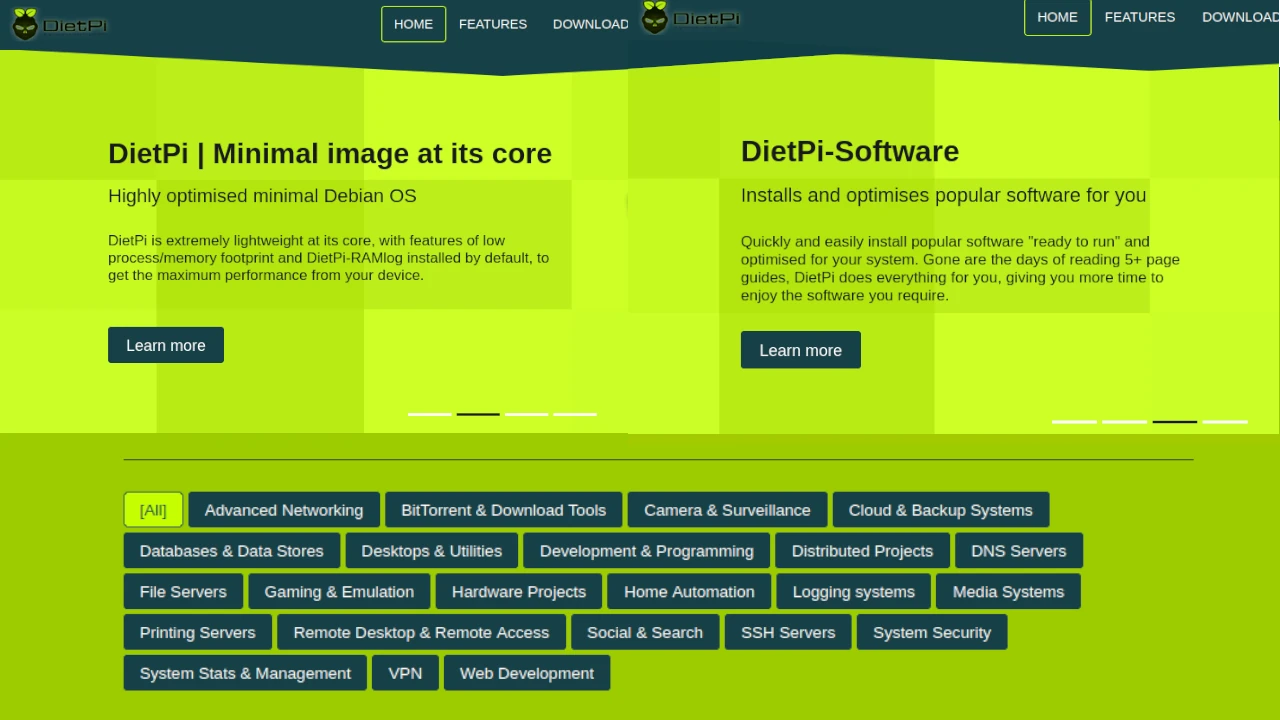Open Learn more under Minimal image slide

pyautogui.click(x=166, y=345)
